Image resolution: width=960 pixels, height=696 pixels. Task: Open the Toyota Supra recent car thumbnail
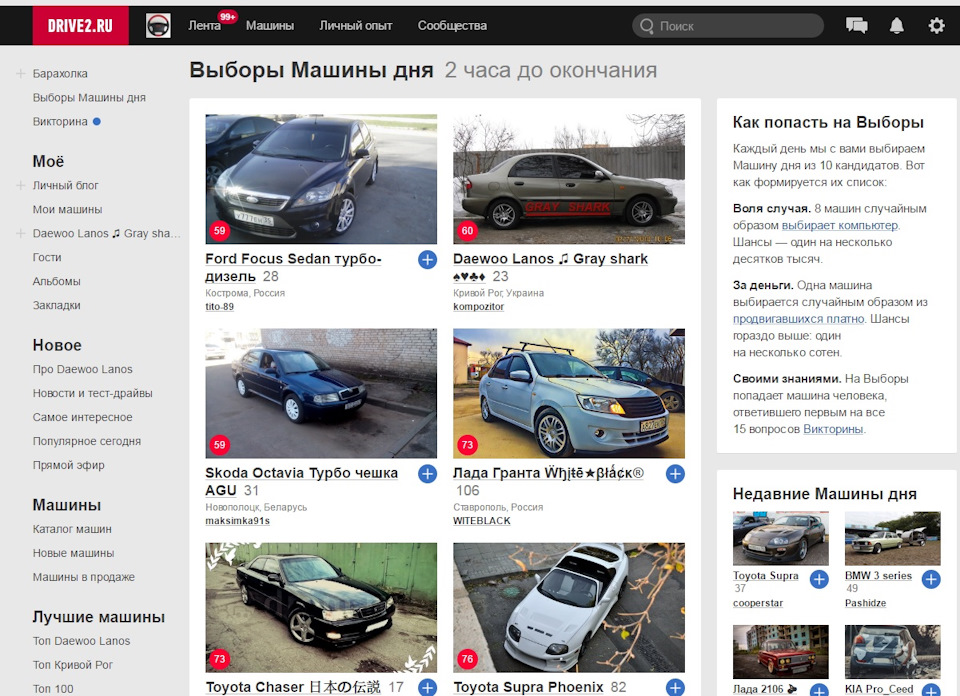[781, 538]
